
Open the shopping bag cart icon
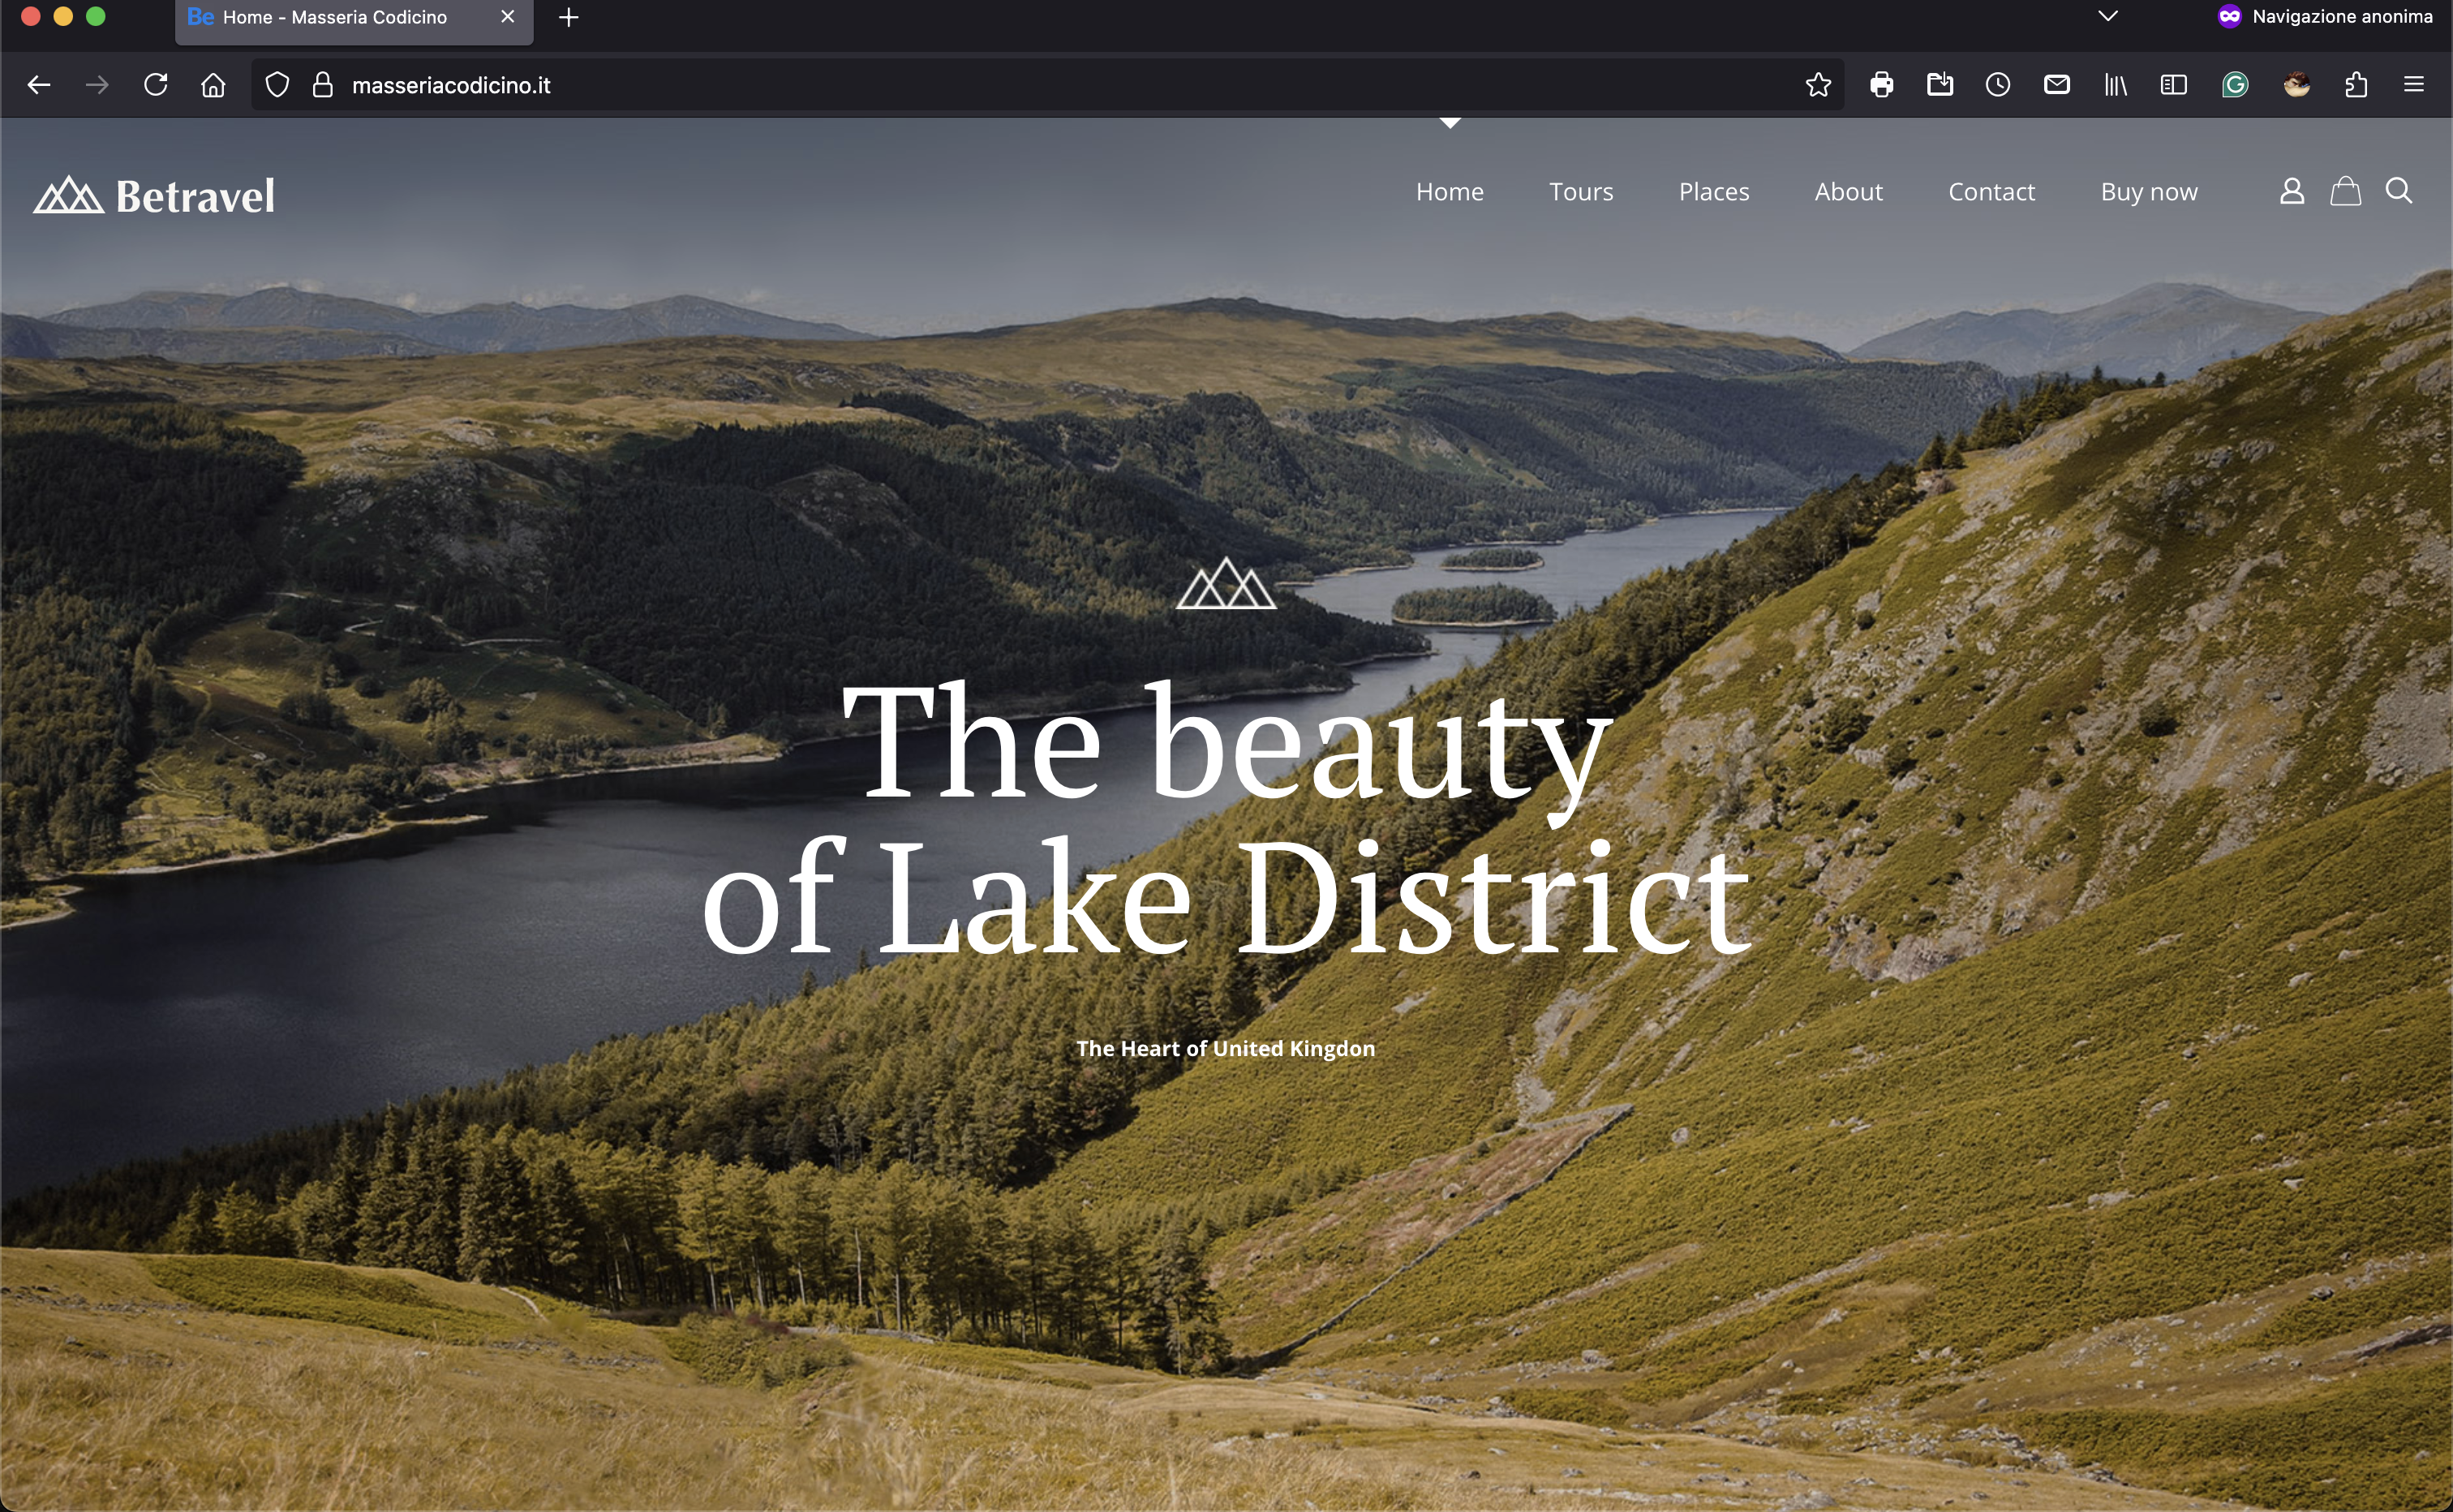(x=2345, y=191)
